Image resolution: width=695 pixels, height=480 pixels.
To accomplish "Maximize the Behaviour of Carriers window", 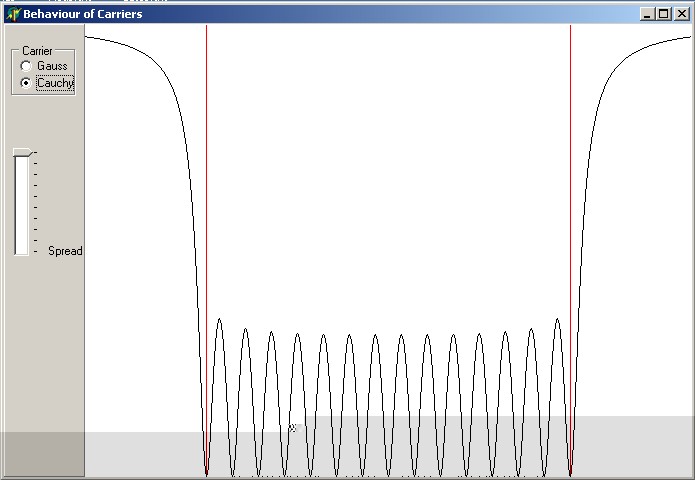I will pyautogui.click(x=664, y=14).
